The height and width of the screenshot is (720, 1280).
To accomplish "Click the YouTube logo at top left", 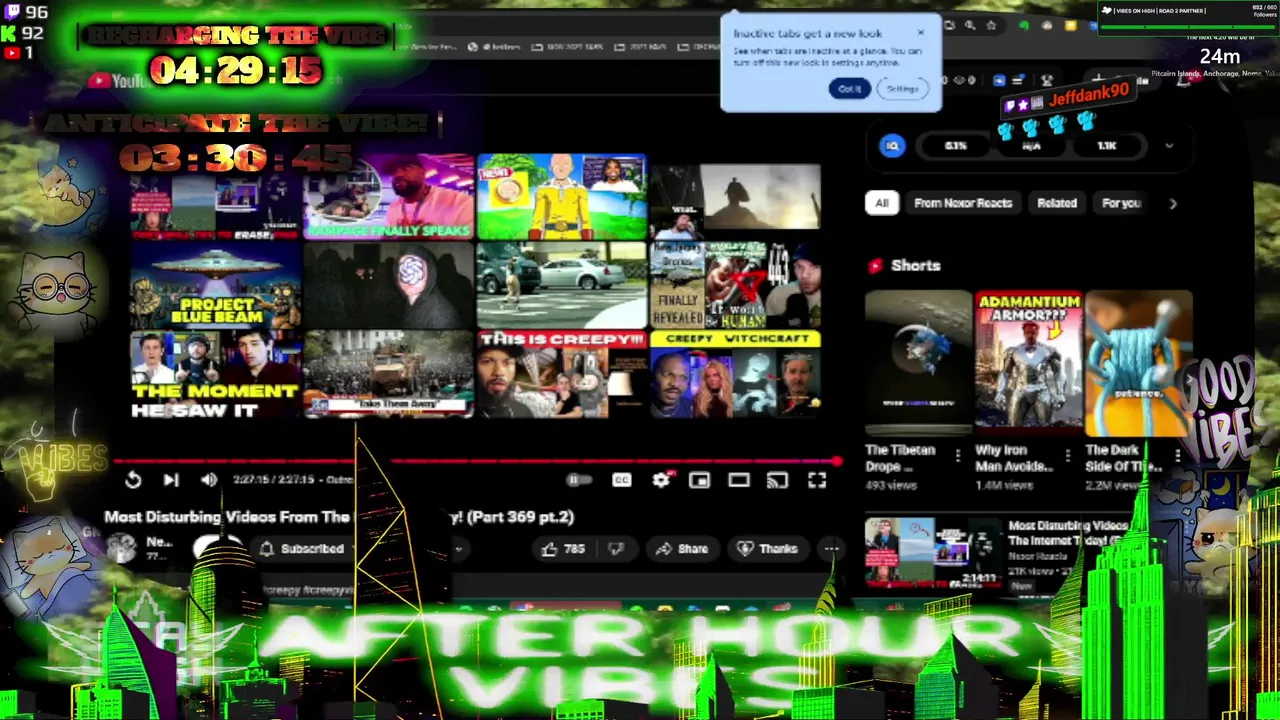I will (118, 81).
